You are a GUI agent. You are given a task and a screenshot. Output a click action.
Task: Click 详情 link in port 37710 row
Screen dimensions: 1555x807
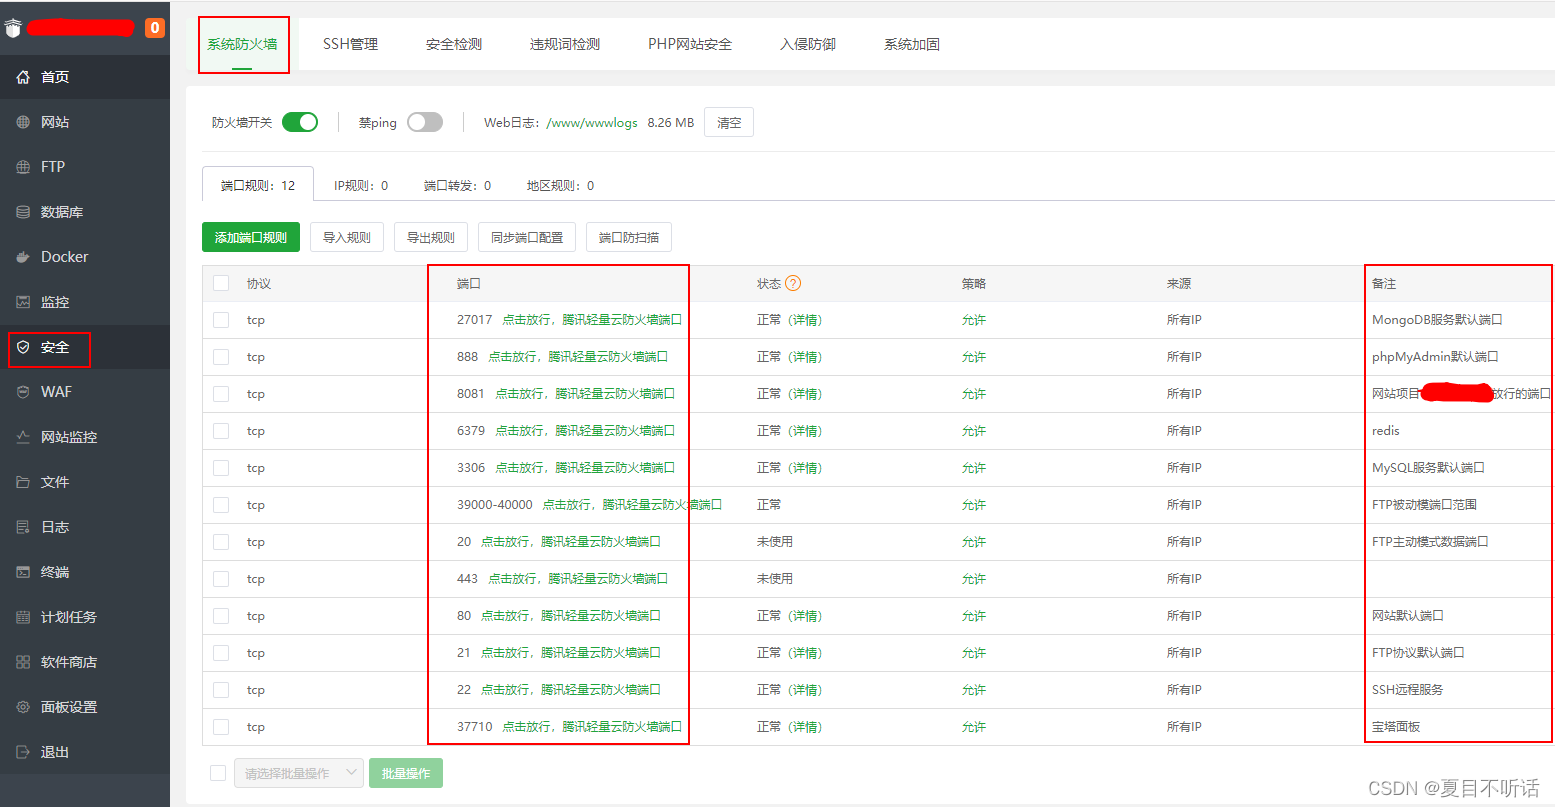point(805,727)
